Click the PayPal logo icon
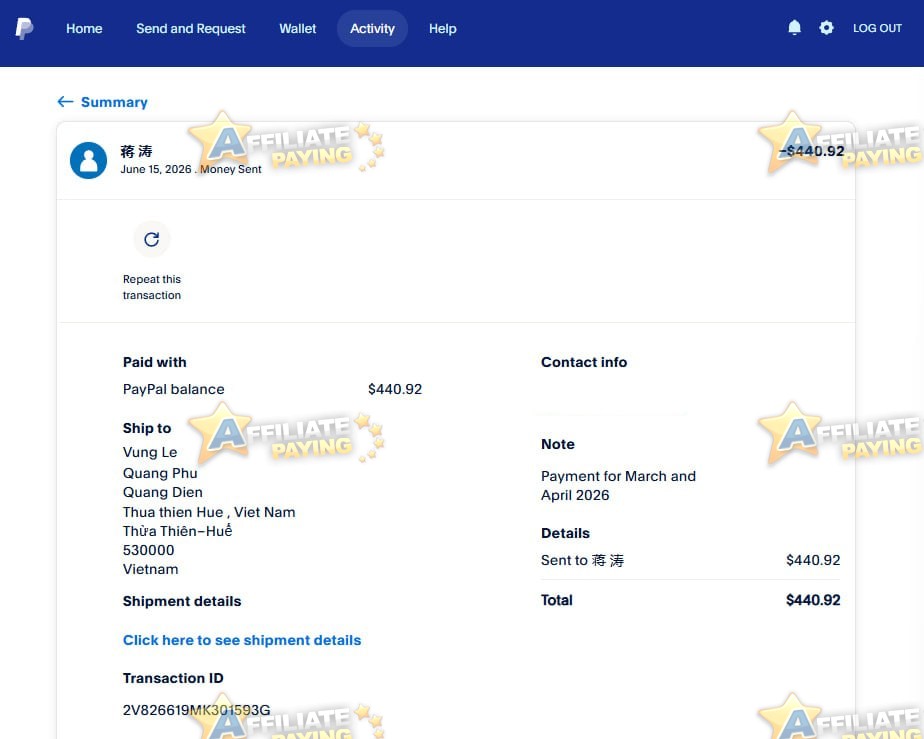Image resolution: width=924 pixels, height=739 pixels. pyautogui.click(x=24, y=28)
